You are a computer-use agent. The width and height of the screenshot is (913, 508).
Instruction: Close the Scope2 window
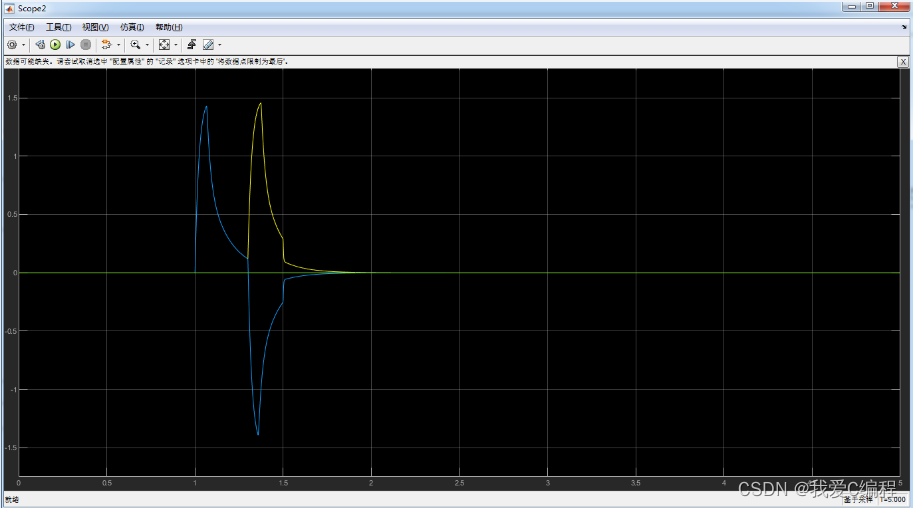[894, 6]
